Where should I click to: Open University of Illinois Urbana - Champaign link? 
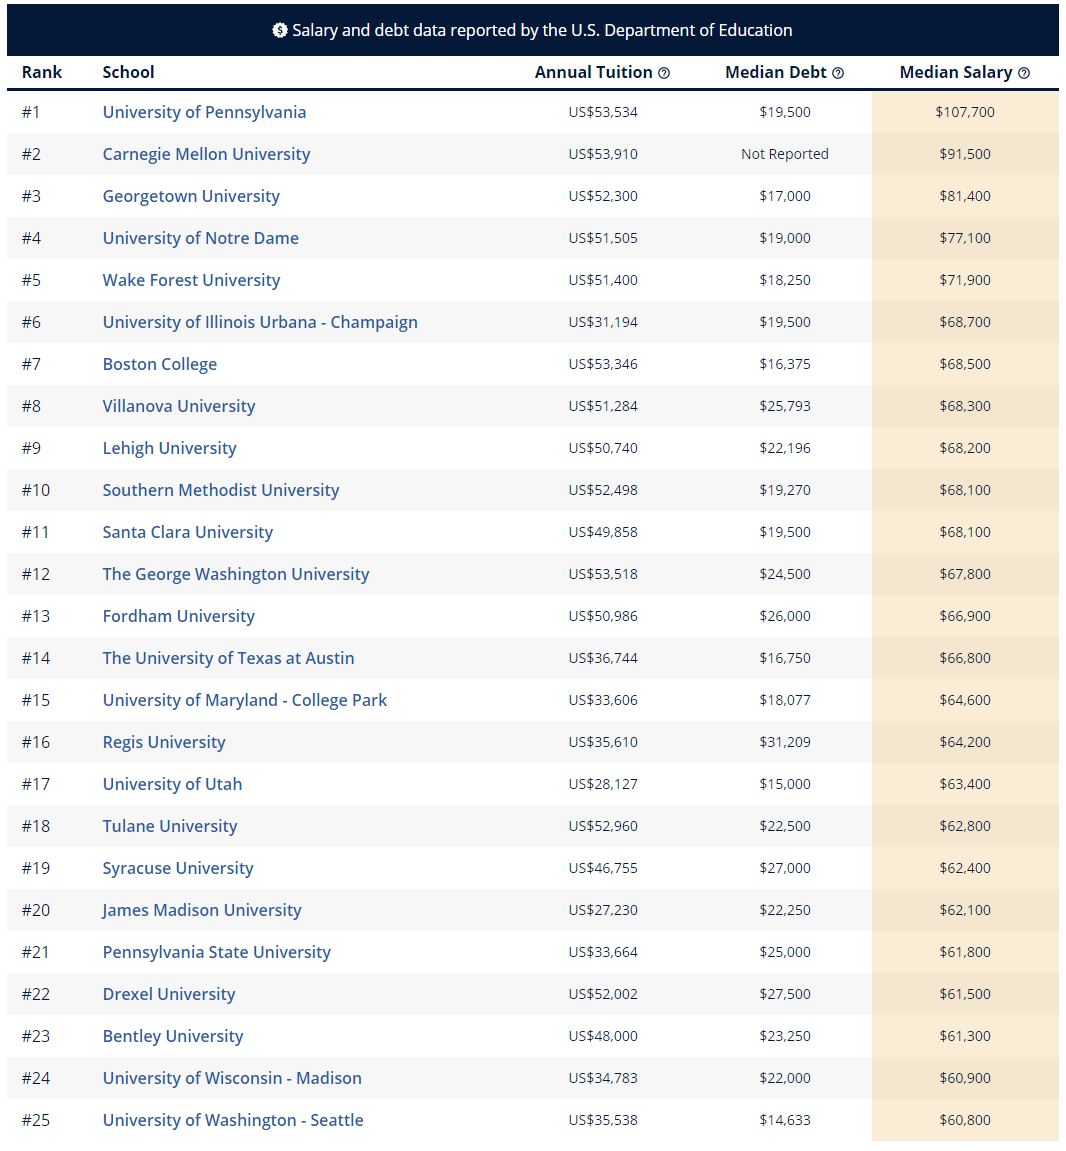point(260,322)
